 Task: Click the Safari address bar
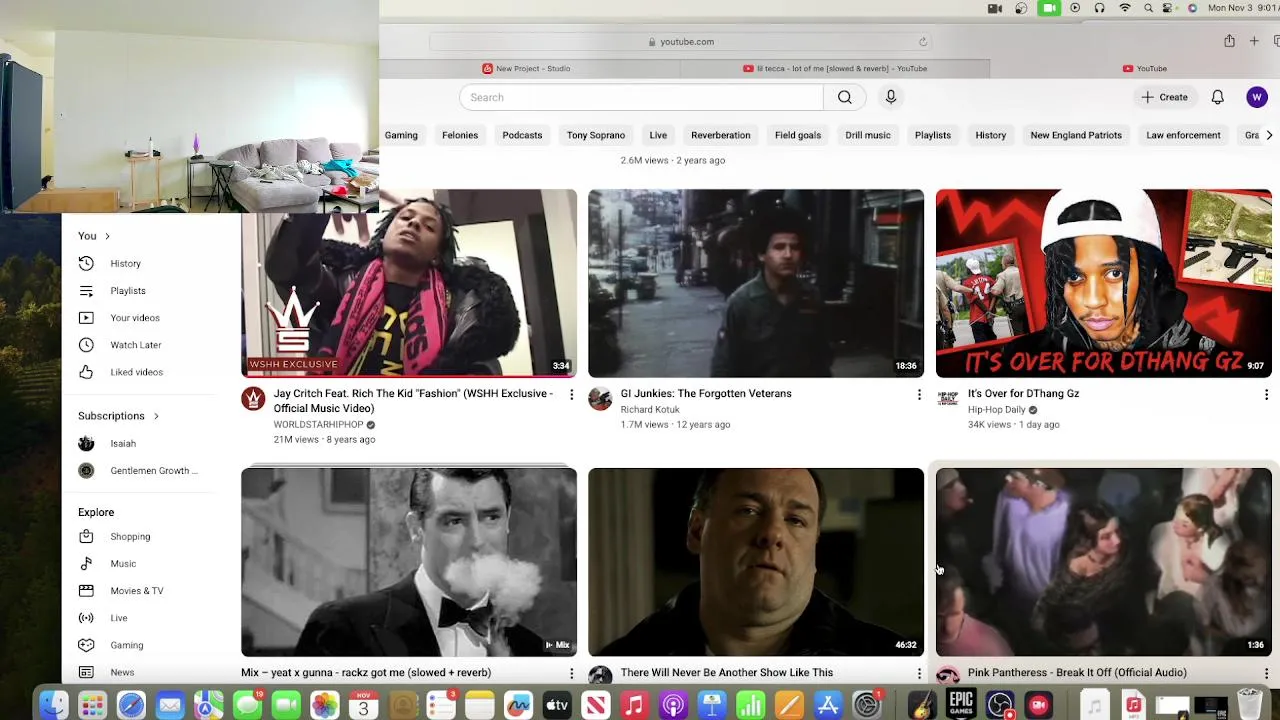point(680,41)
